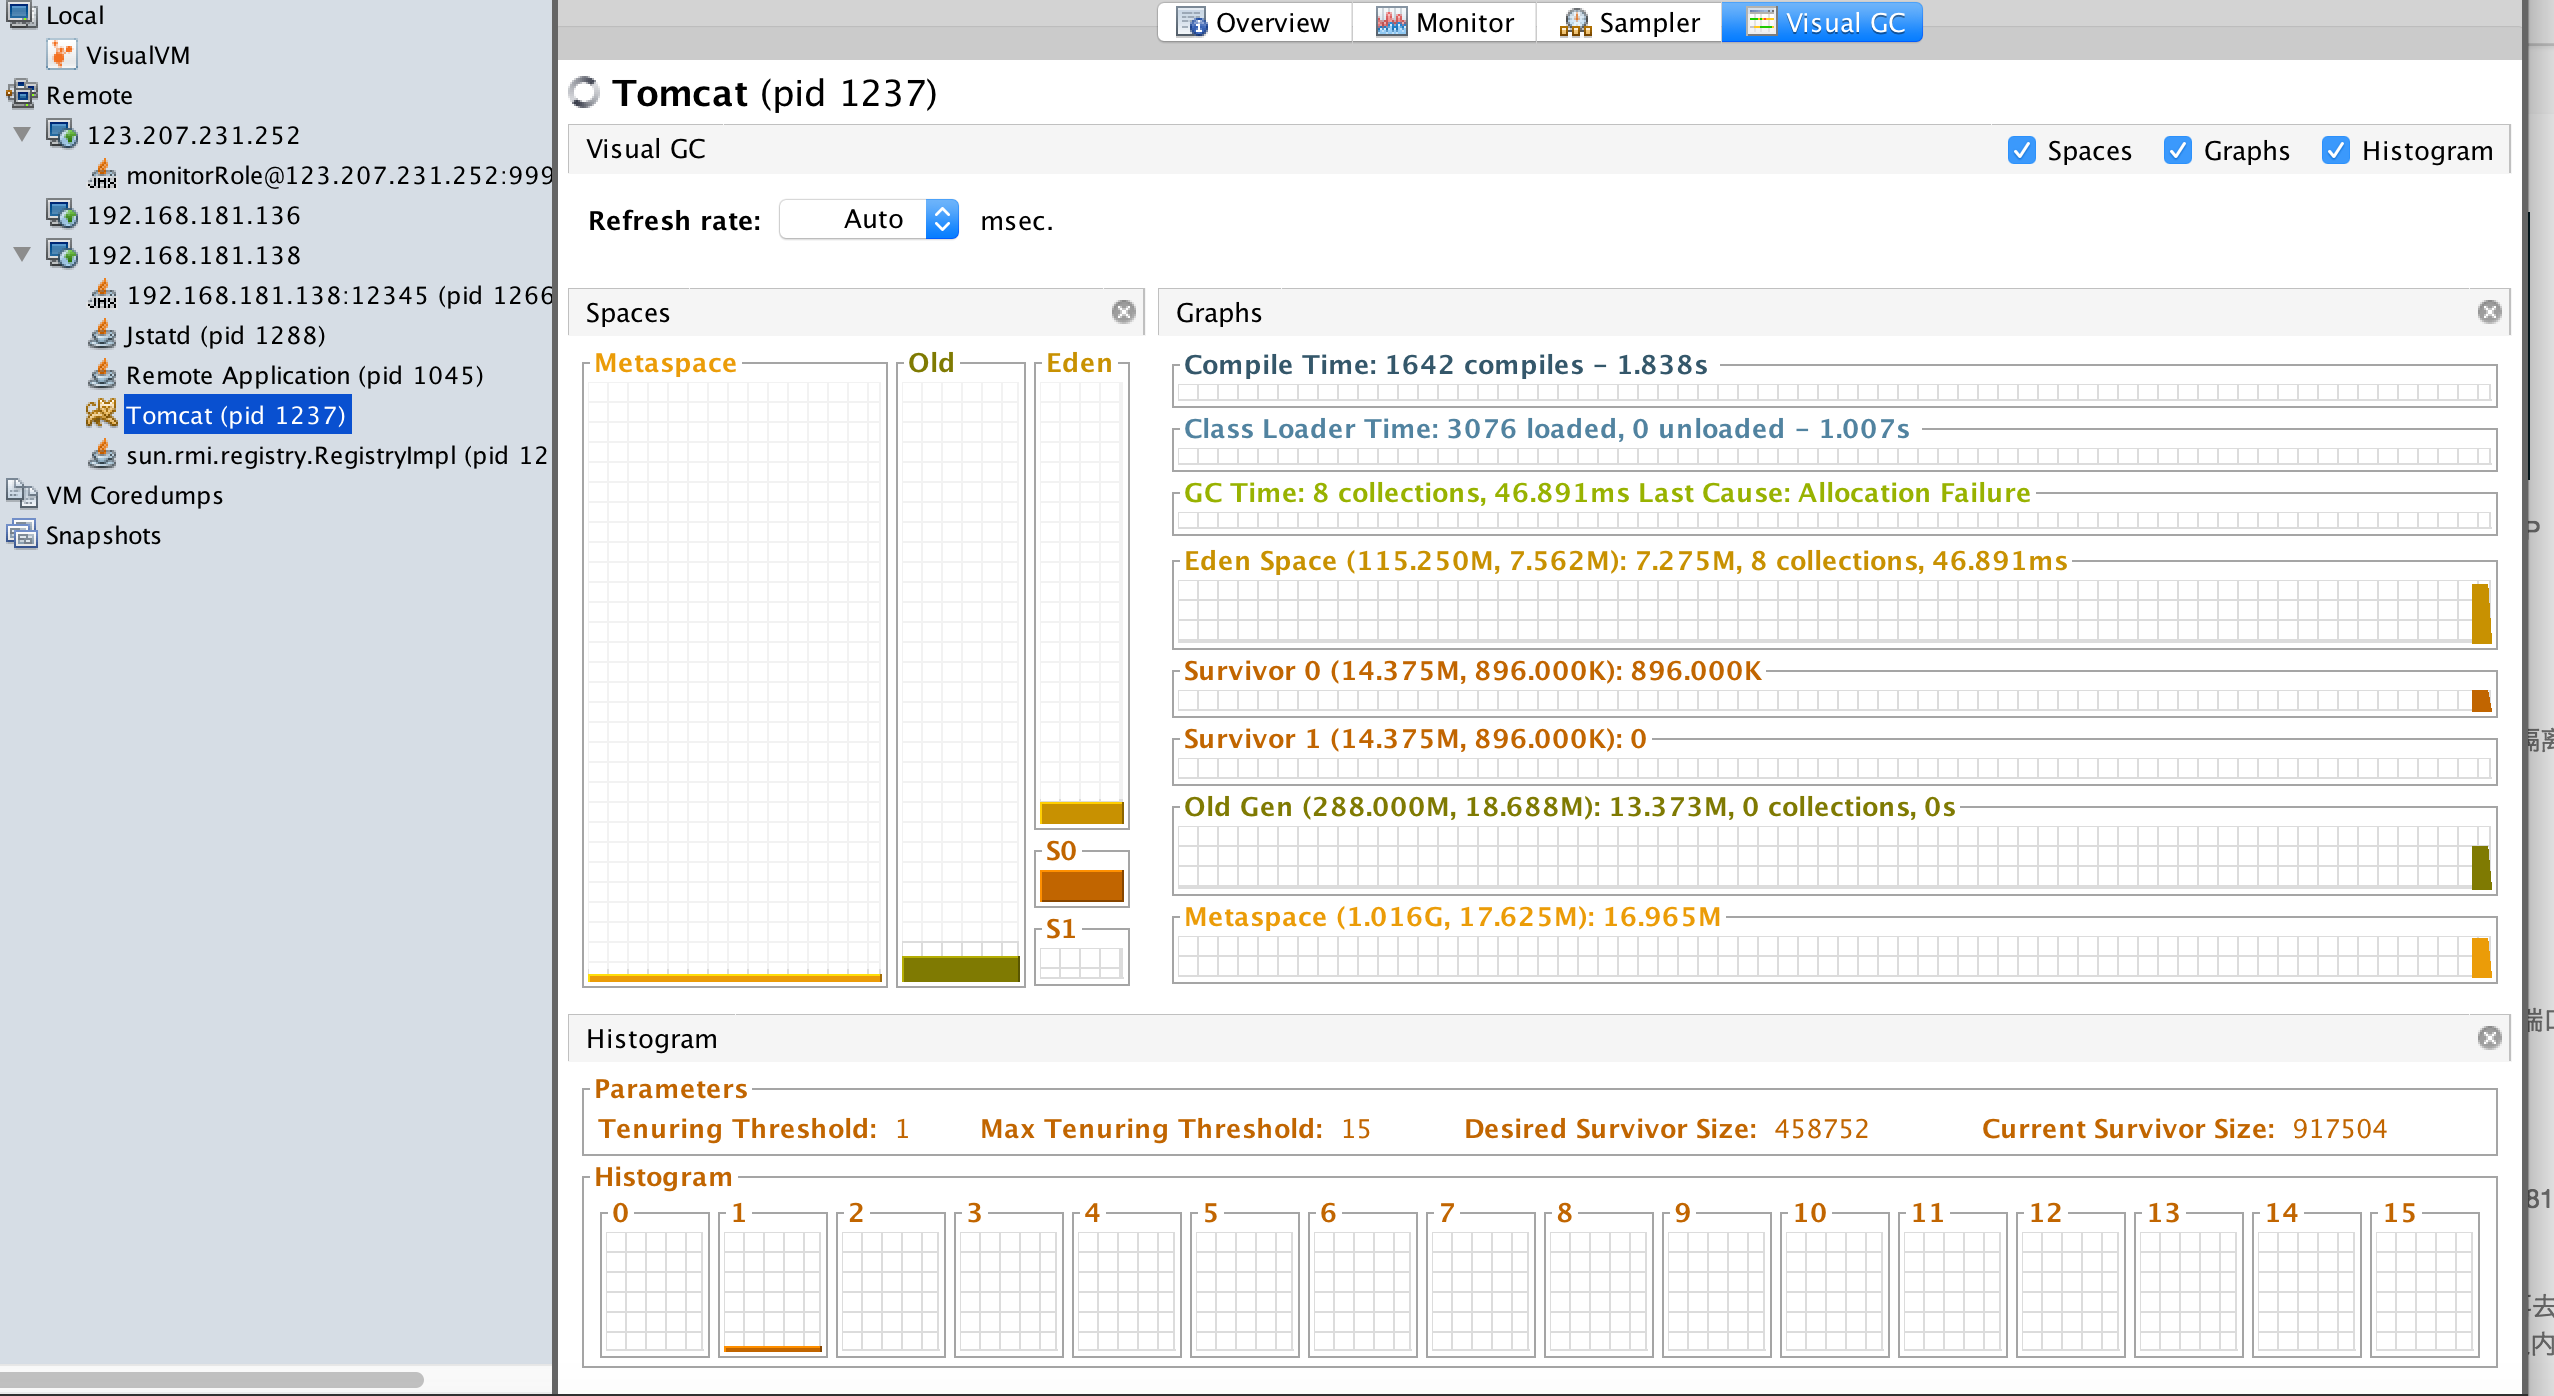
Task: Close the Graphs panel
Action: point(2489,312)
